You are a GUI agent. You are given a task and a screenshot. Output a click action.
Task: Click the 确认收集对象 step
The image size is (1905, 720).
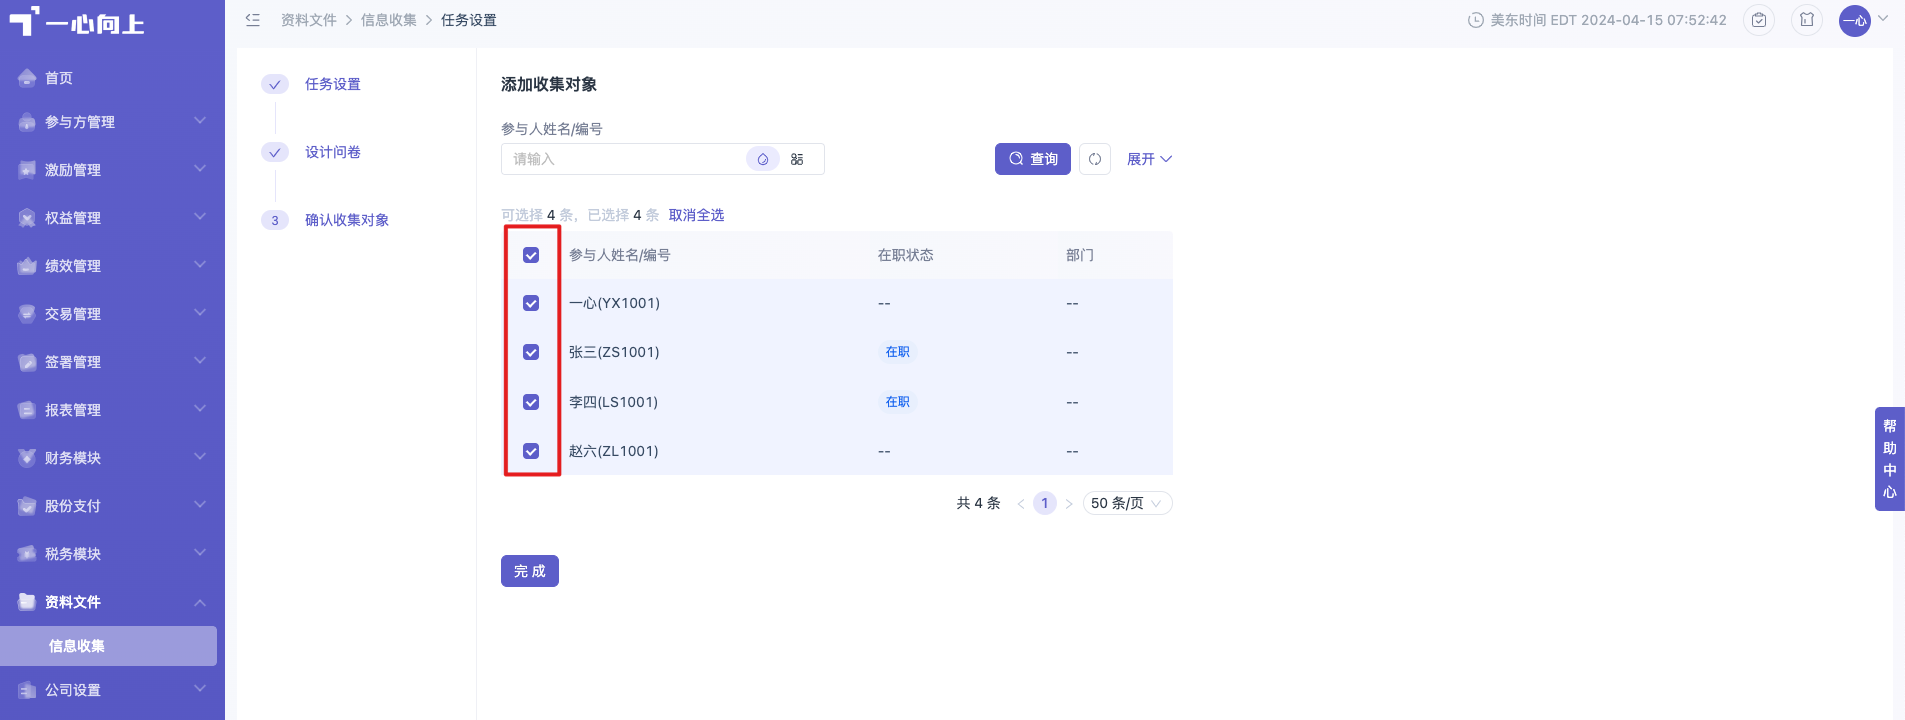347,220
